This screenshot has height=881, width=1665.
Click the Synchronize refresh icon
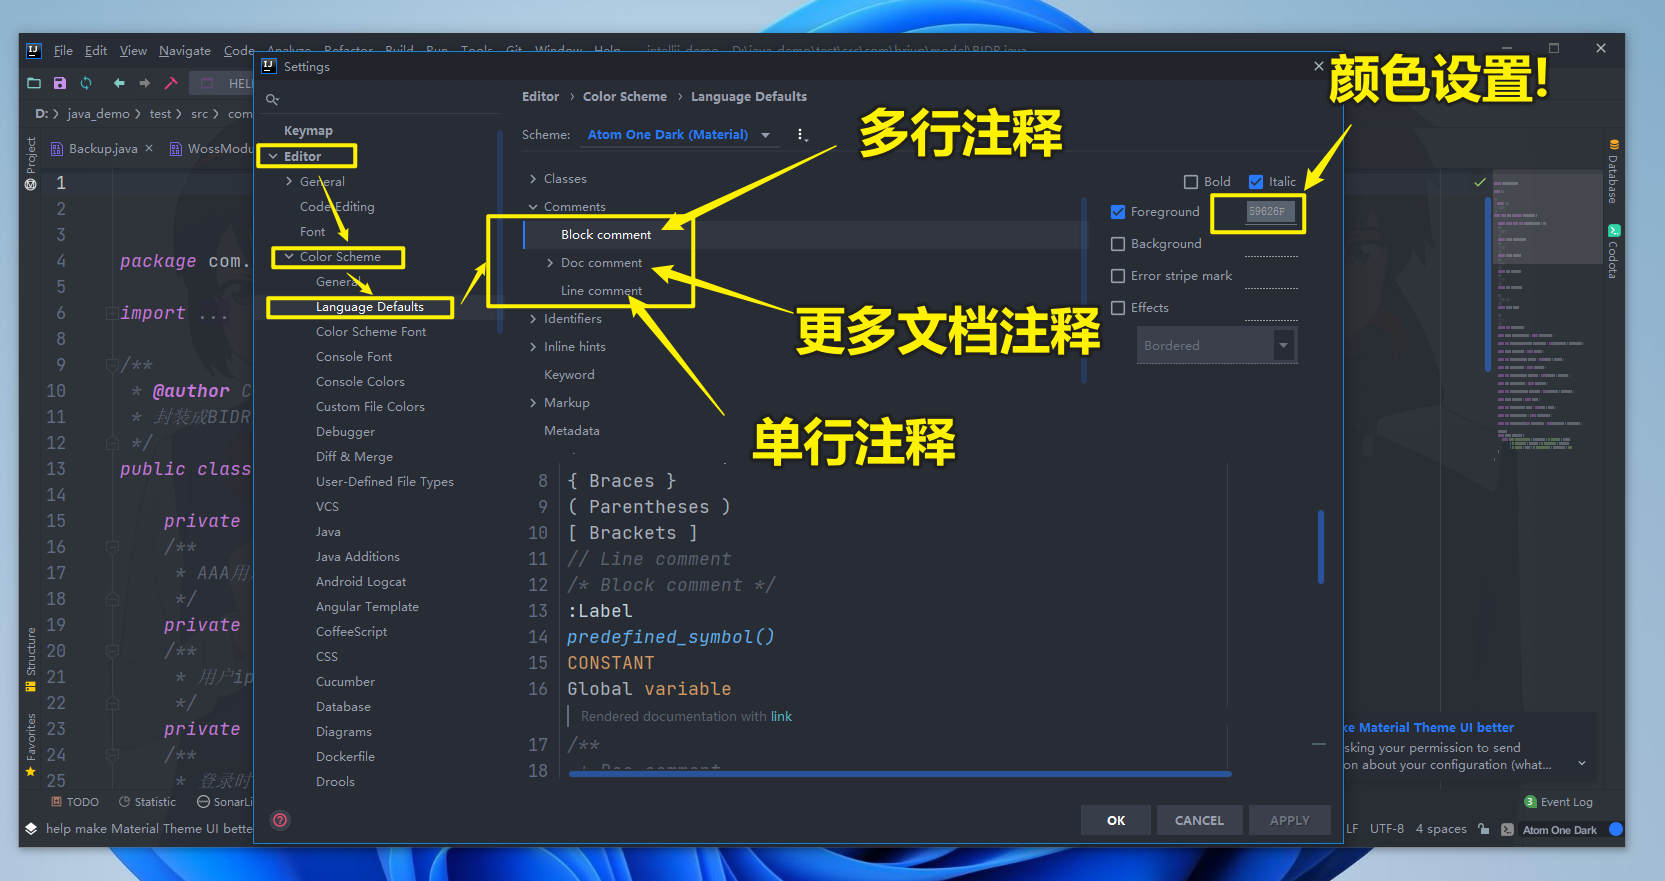tap(86, 83)
